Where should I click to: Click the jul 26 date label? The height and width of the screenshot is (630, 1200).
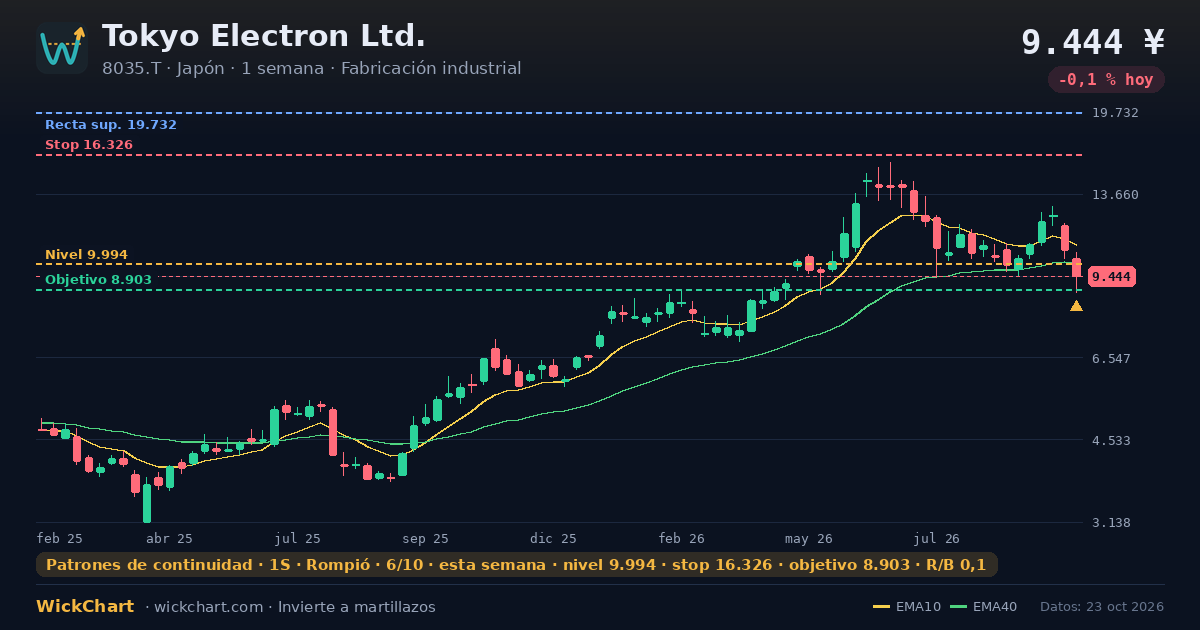click(937, 538)
